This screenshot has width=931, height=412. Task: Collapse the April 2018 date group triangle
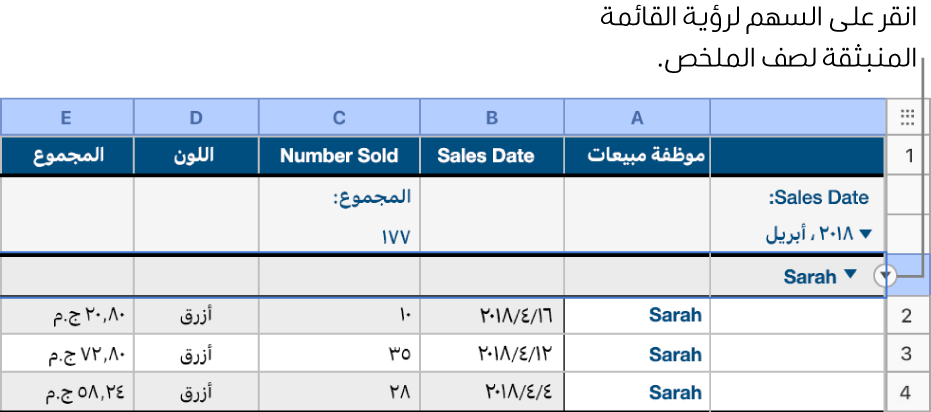[866, 233]
